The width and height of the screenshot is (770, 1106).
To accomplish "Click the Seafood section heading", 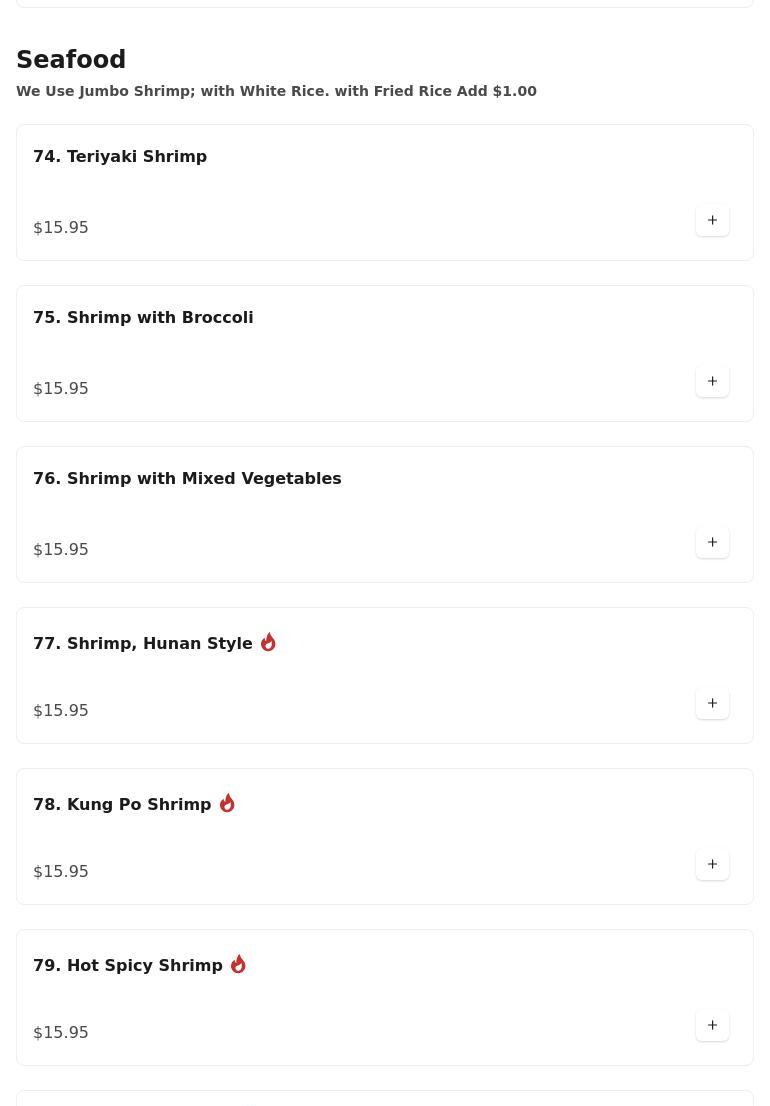I will (71, 60).
